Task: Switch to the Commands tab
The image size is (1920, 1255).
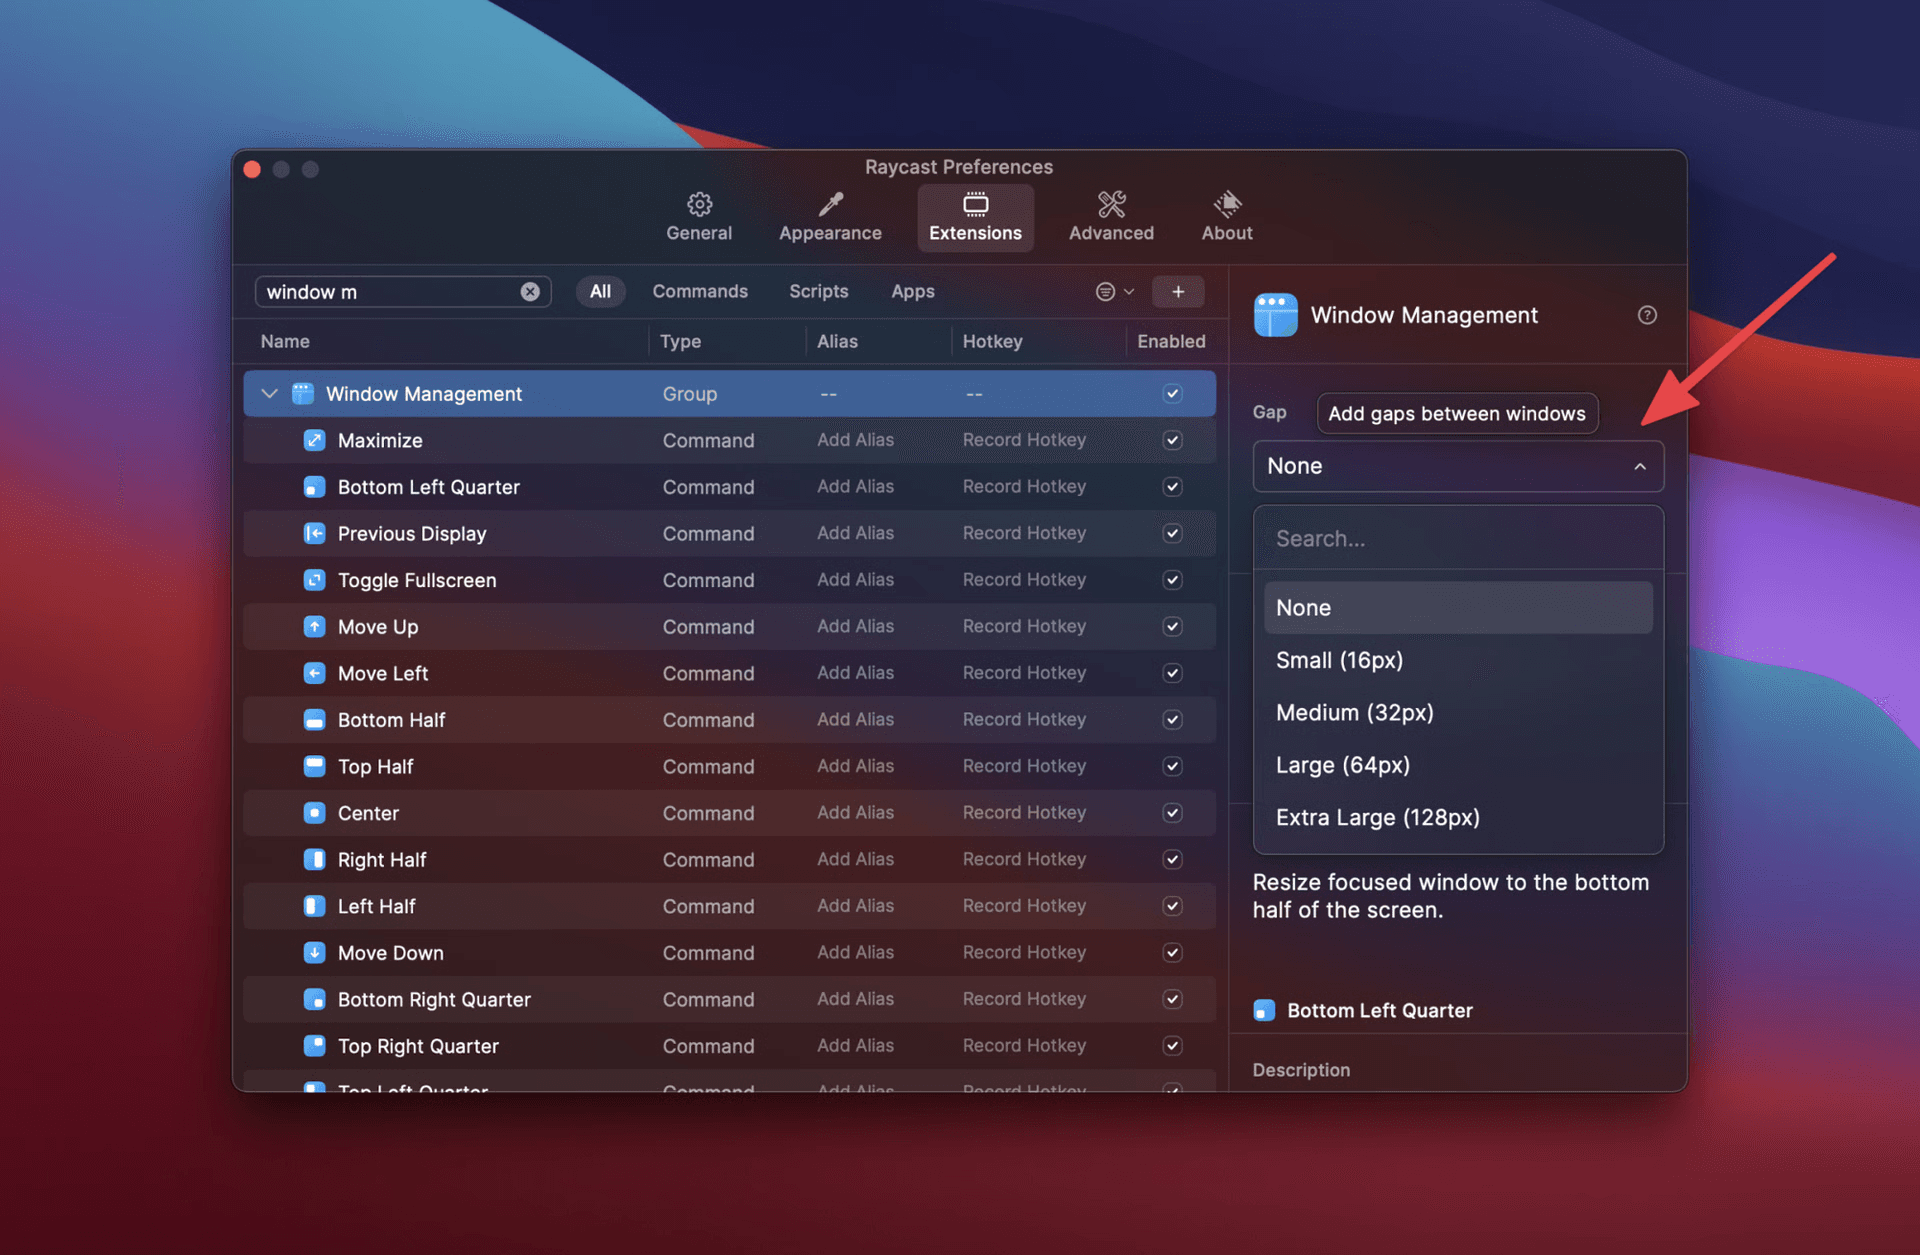Action: (700, 291)
